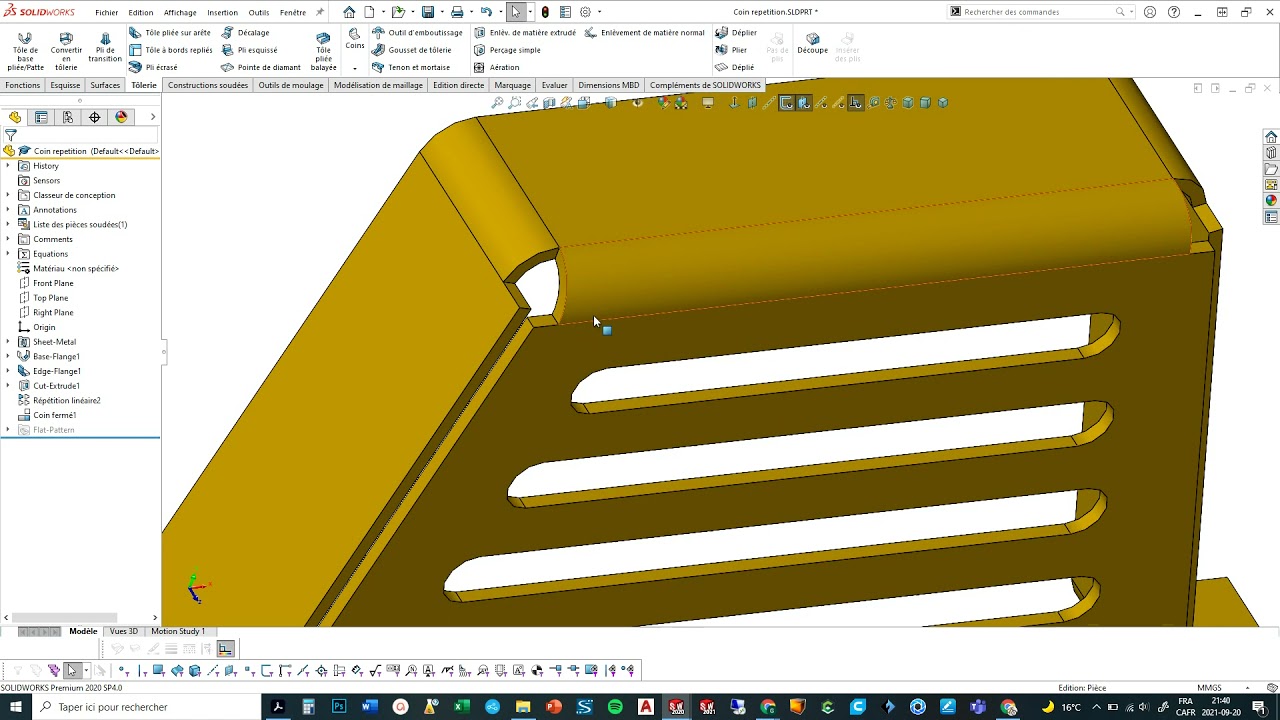
Task: Open FeatureManager design tree tab
Action: [15, 117]
